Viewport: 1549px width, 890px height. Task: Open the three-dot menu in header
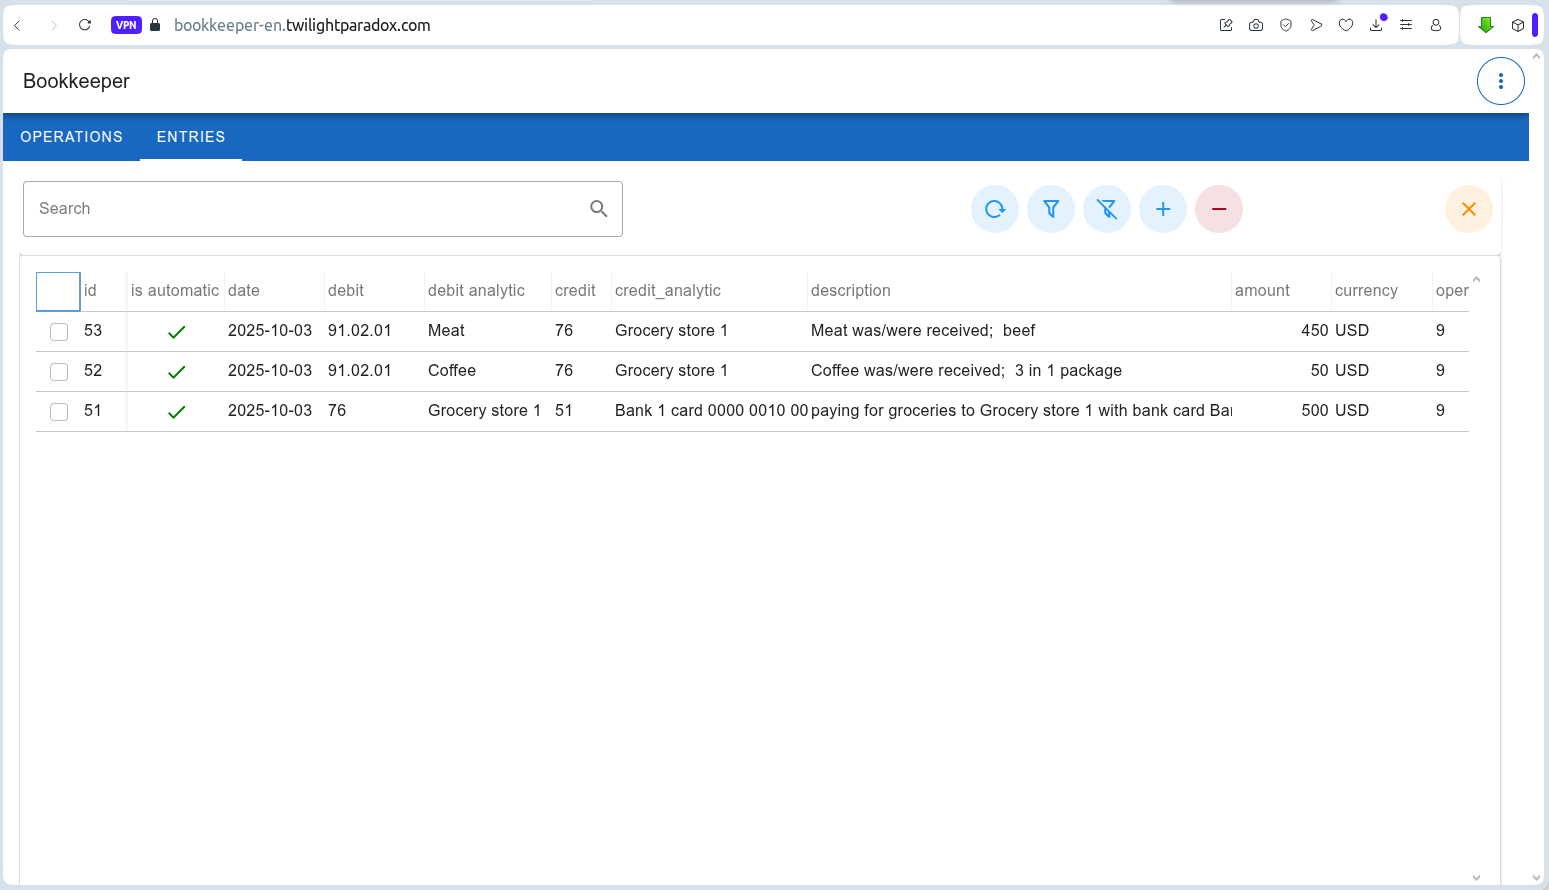coord(1500,81)
